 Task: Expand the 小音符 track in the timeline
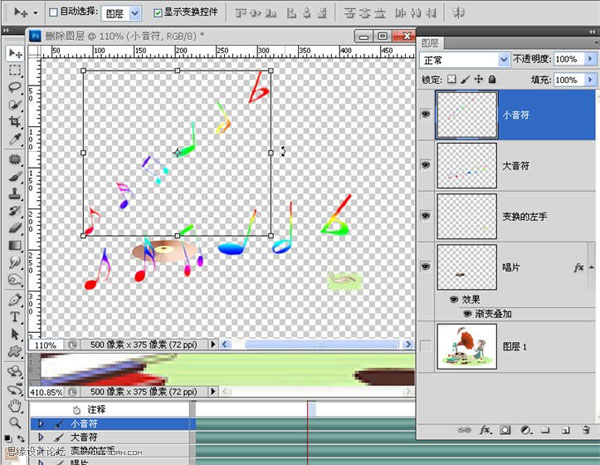point(41,424)
